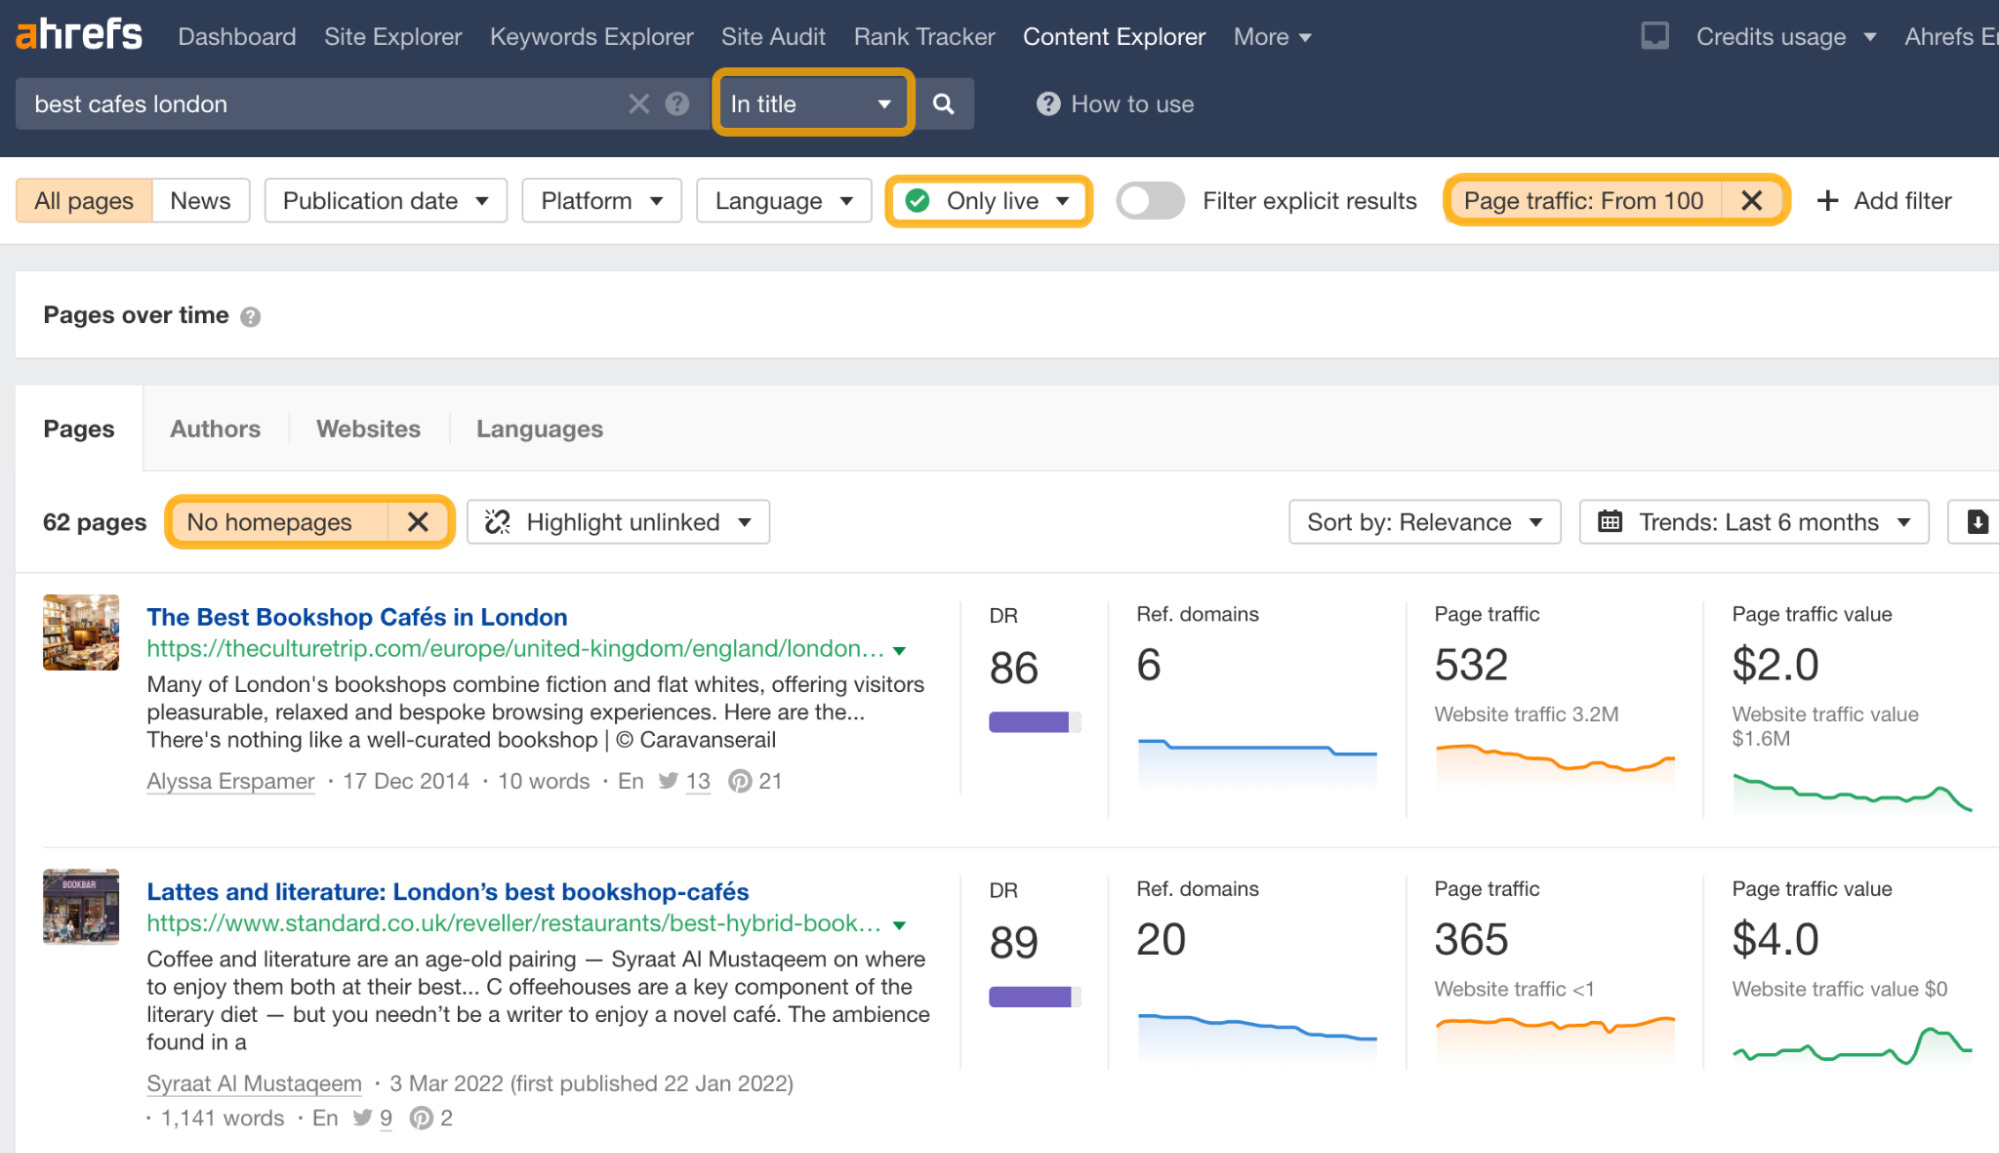Open help for Pages over time

[252, 316]
